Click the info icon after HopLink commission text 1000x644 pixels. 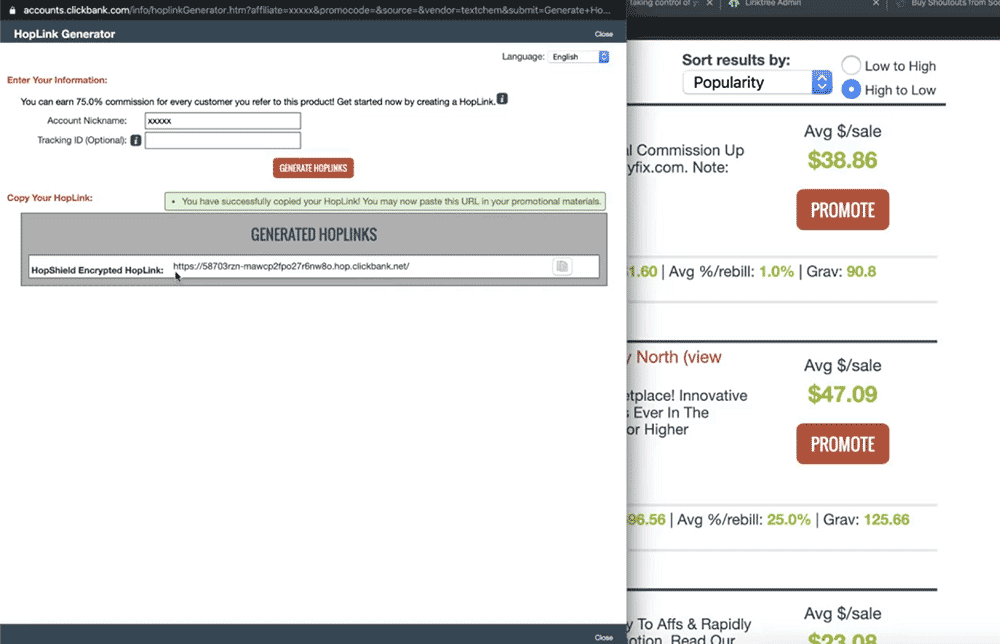502,99
